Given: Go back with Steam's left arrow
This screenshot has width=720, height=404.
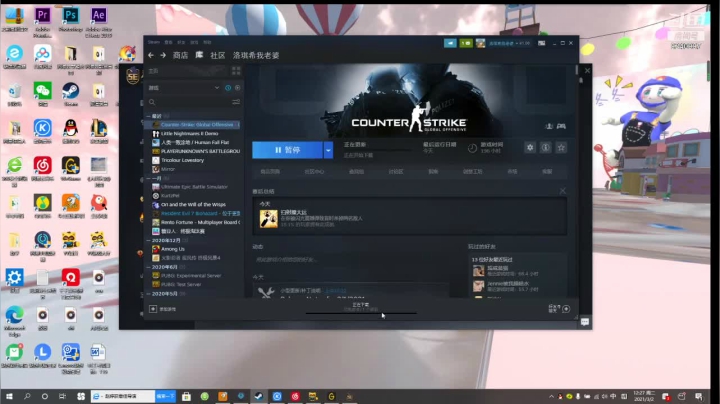Looking at the screenshot, I should coord(151,56).
